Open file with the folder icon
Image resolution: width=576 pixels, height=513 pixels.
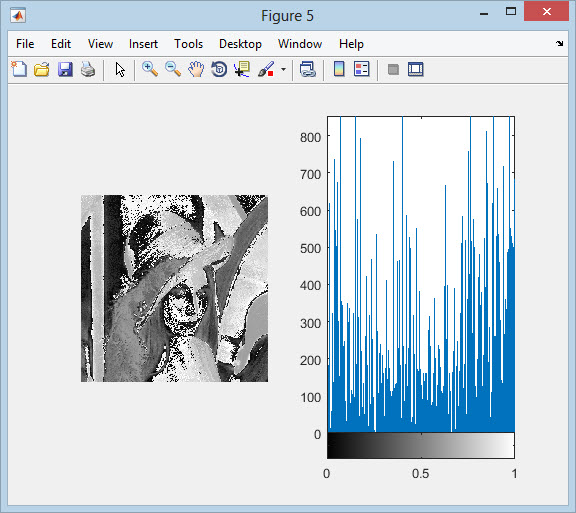[x=42, y=69]
